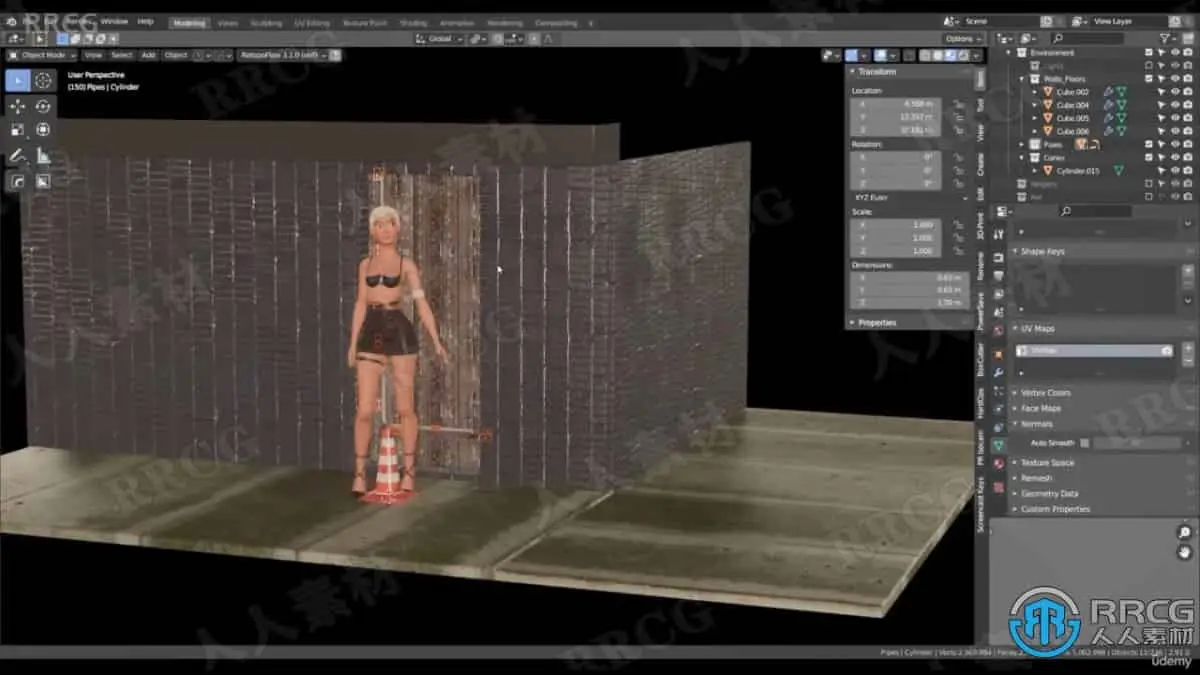Select the Transform tool in the viewport toolbar
1200x675 pixels.
coord(43,130)
